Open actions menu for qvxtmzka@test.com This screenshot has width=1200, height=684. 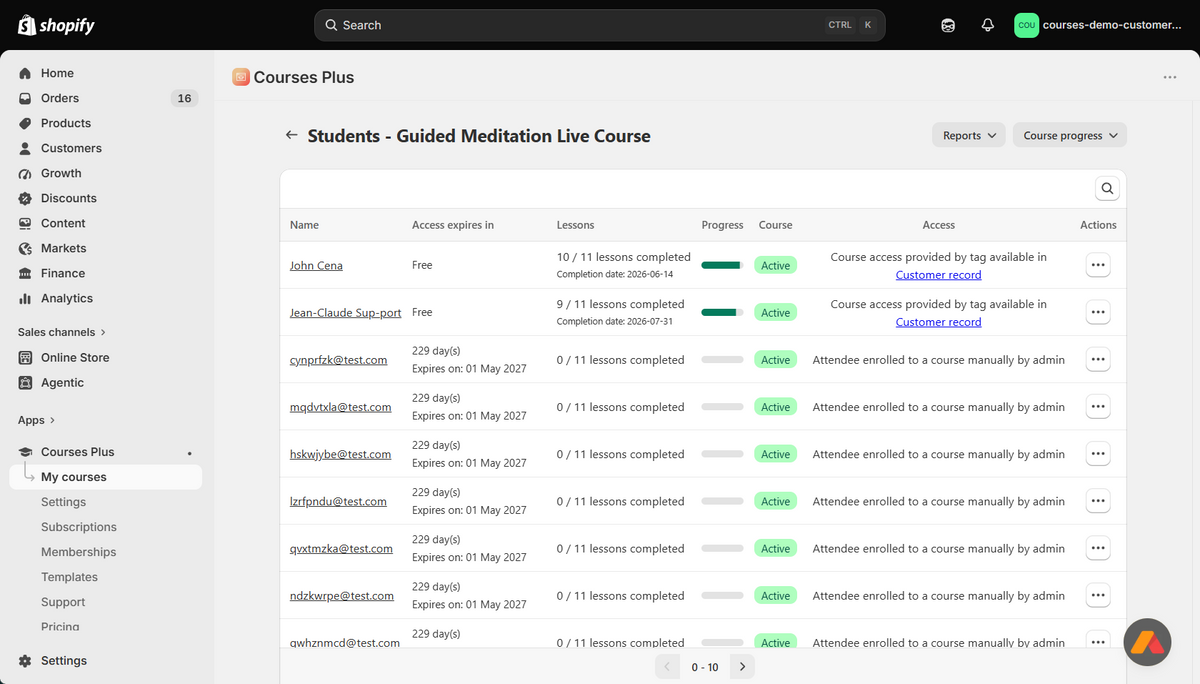coord(1098,548)
